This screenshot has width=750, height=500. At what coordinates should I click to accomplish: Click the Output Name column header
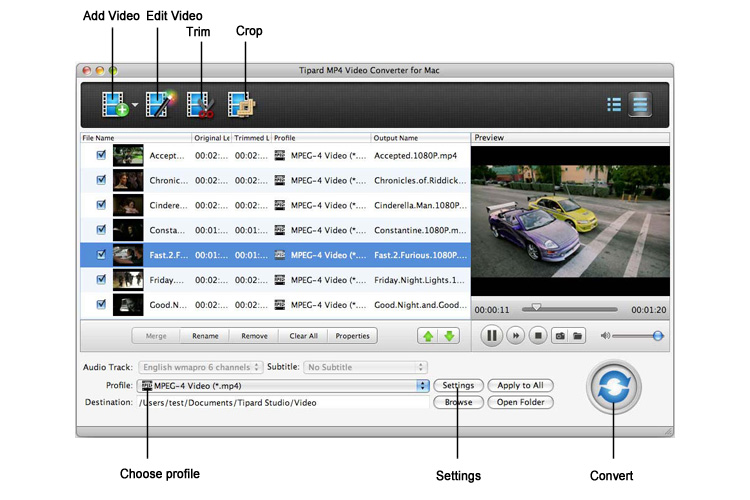pyautogui.click(x=420, y=138)
